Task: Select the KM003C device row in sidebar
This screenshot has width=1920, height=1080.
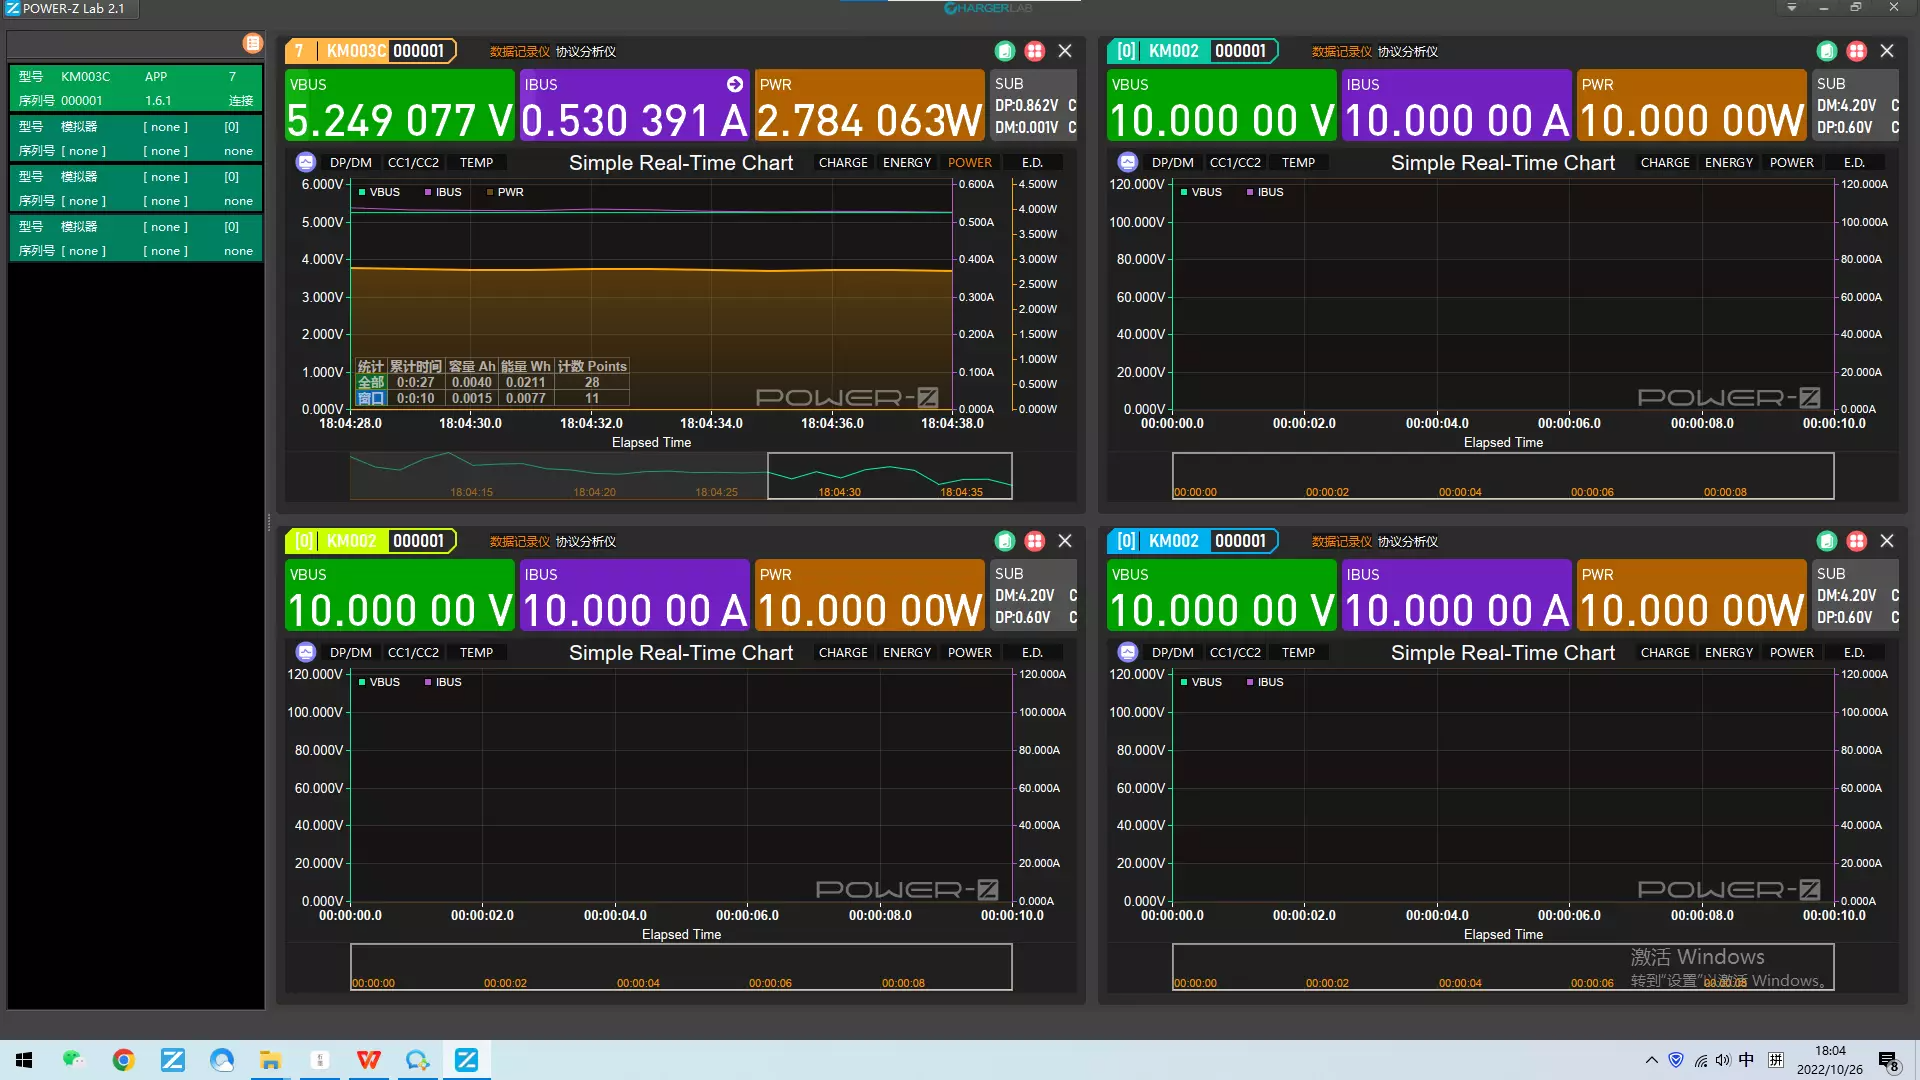Action: pyautogui.click(x=136, y=88)
